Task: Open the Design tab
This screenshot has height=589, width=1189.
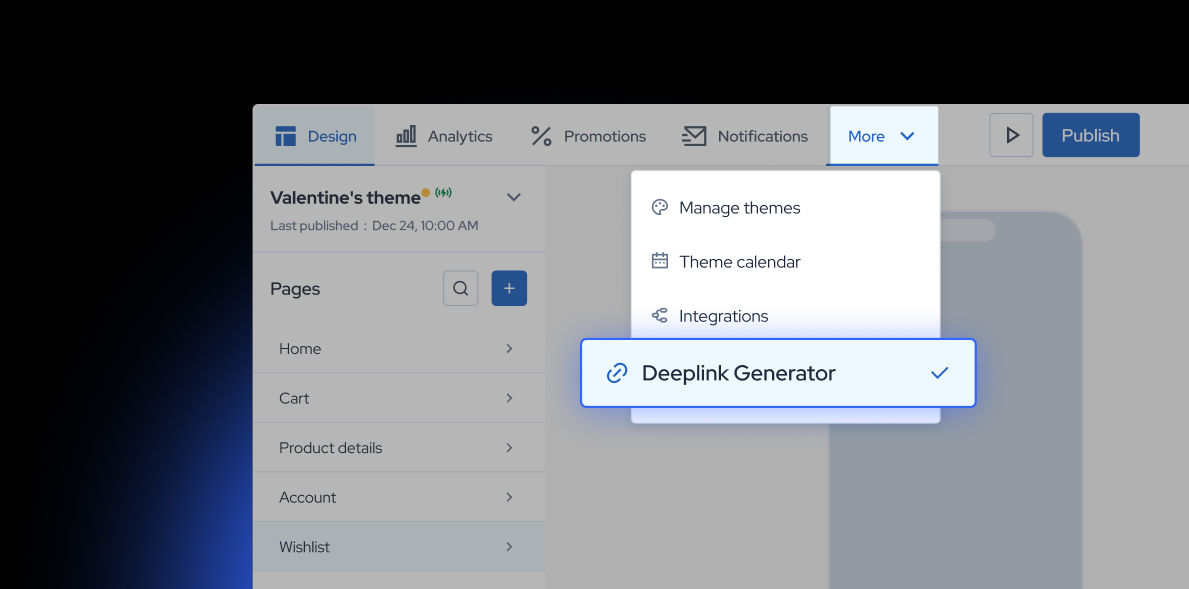Action: [x=314, y=136]
